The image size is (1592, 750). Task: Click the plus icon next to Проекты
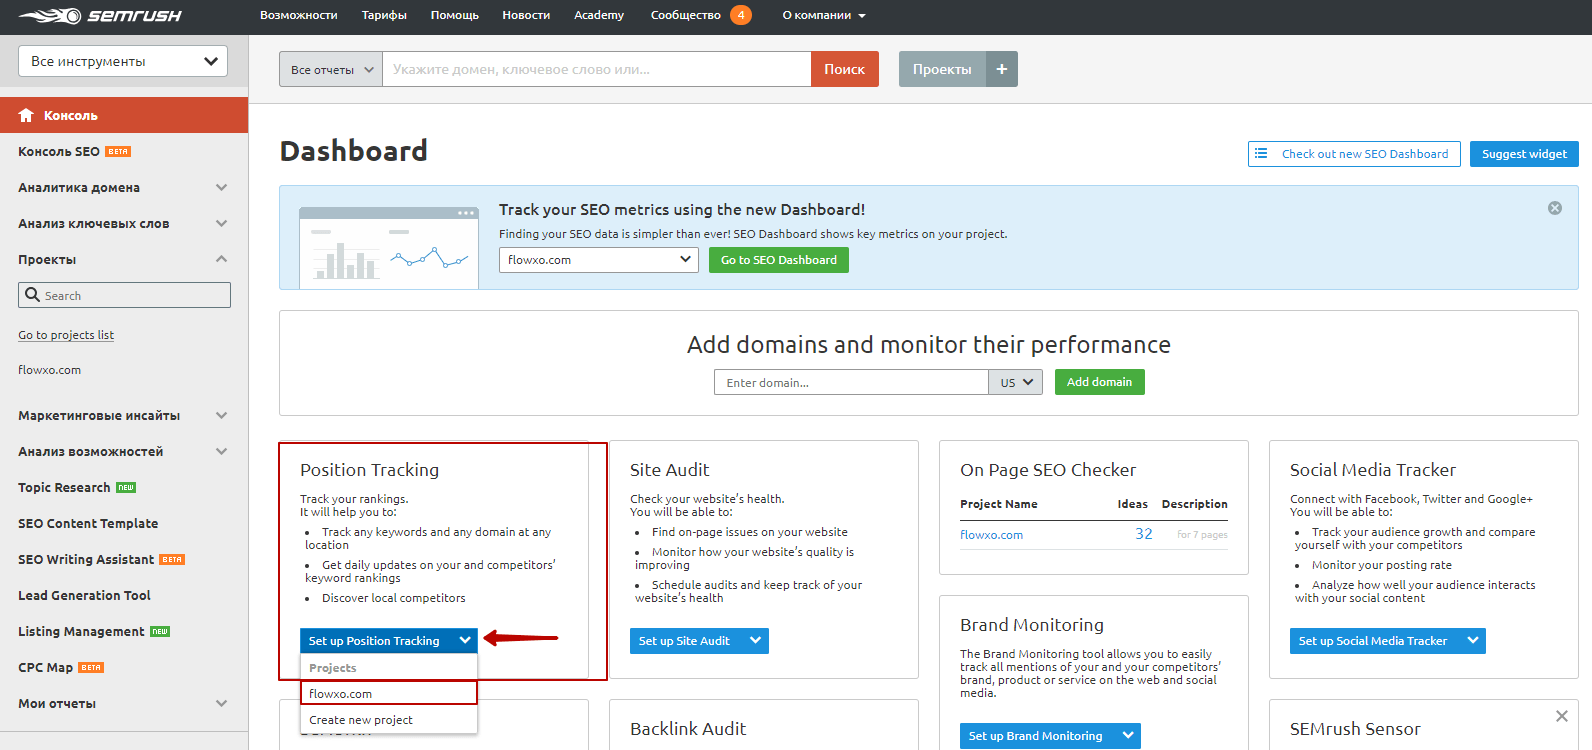pos(1002,69)
